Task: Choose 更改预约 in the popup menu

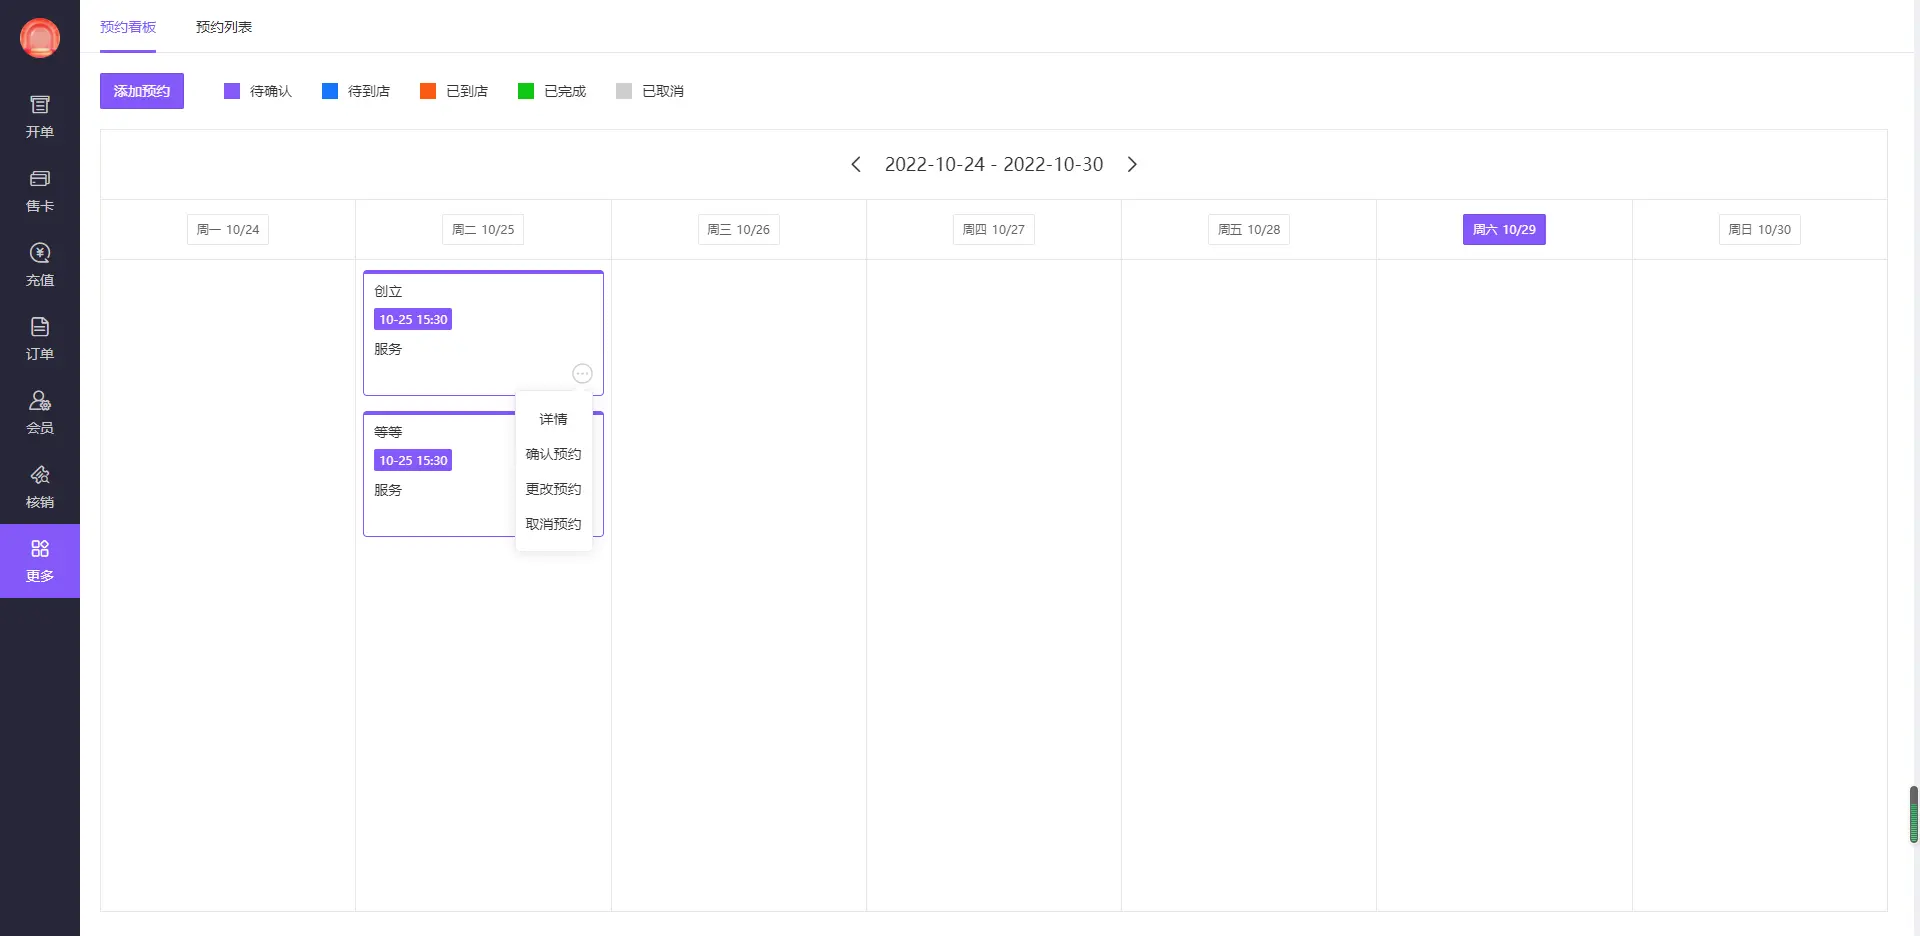Action: pyautogui.click(x=553, y=489)
